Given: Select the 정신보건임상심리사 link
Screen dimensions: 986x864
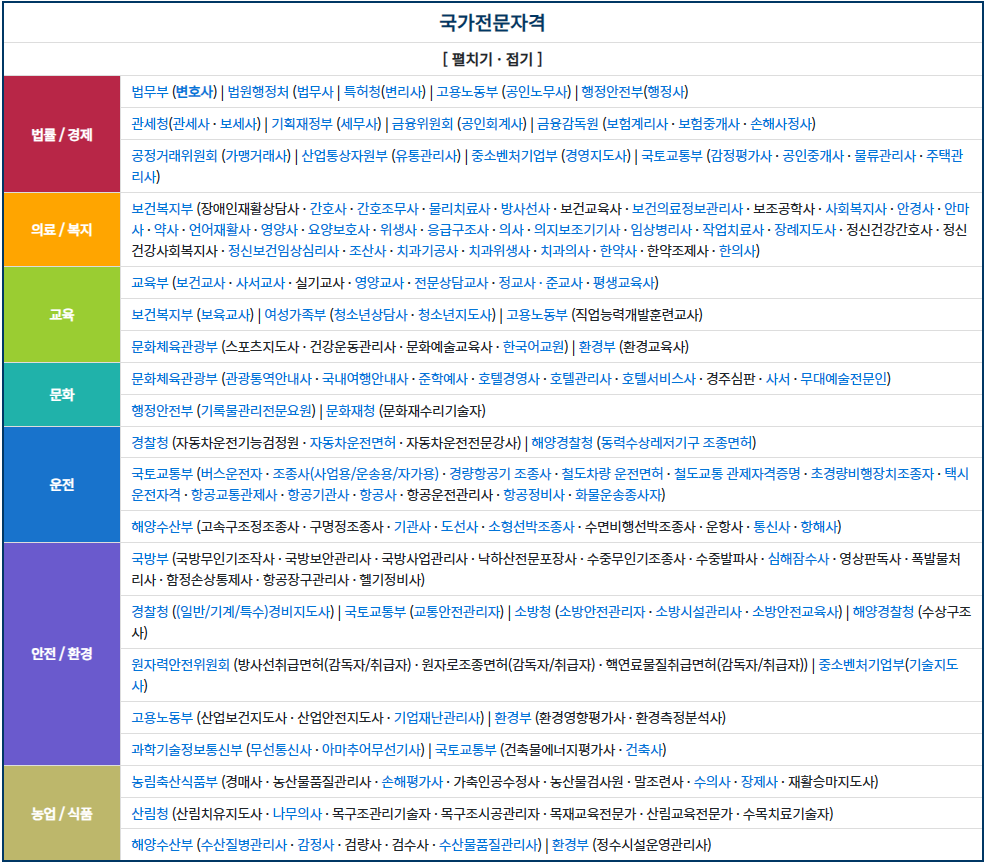Looking at the screenshot, I should (284, 252).
